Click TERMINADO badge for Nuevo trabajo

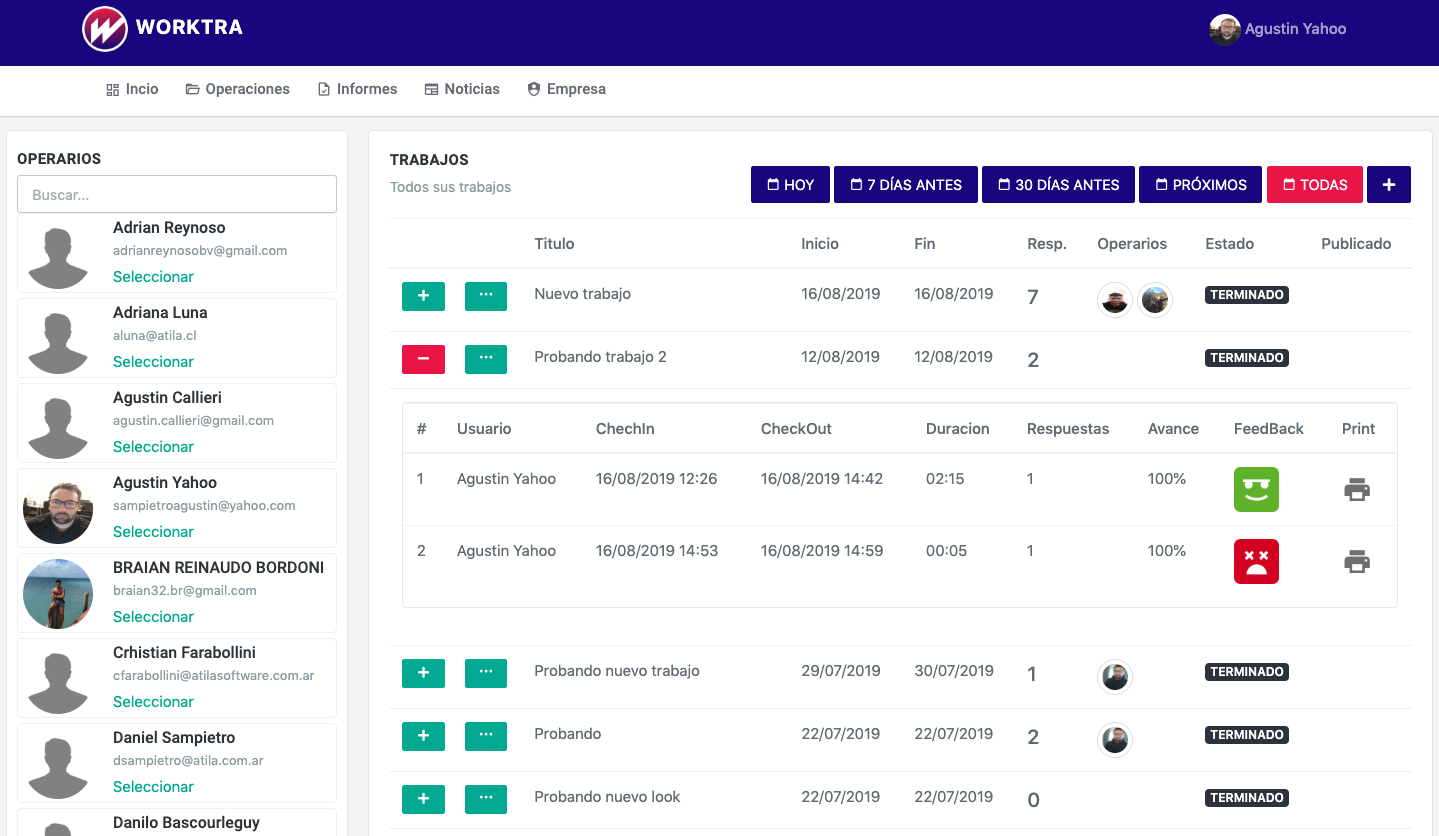(x=1247, y=295)
